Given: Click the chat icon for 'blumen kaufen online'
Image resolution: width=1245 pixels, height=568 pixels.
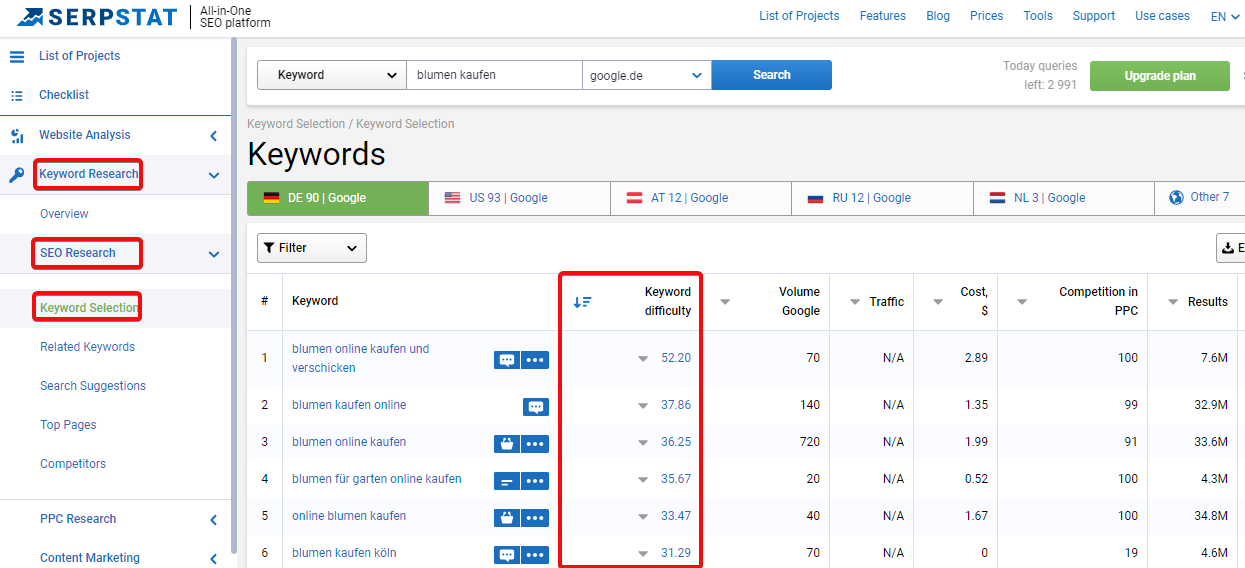Looking at the screenshot, I should tap(536, 407).
